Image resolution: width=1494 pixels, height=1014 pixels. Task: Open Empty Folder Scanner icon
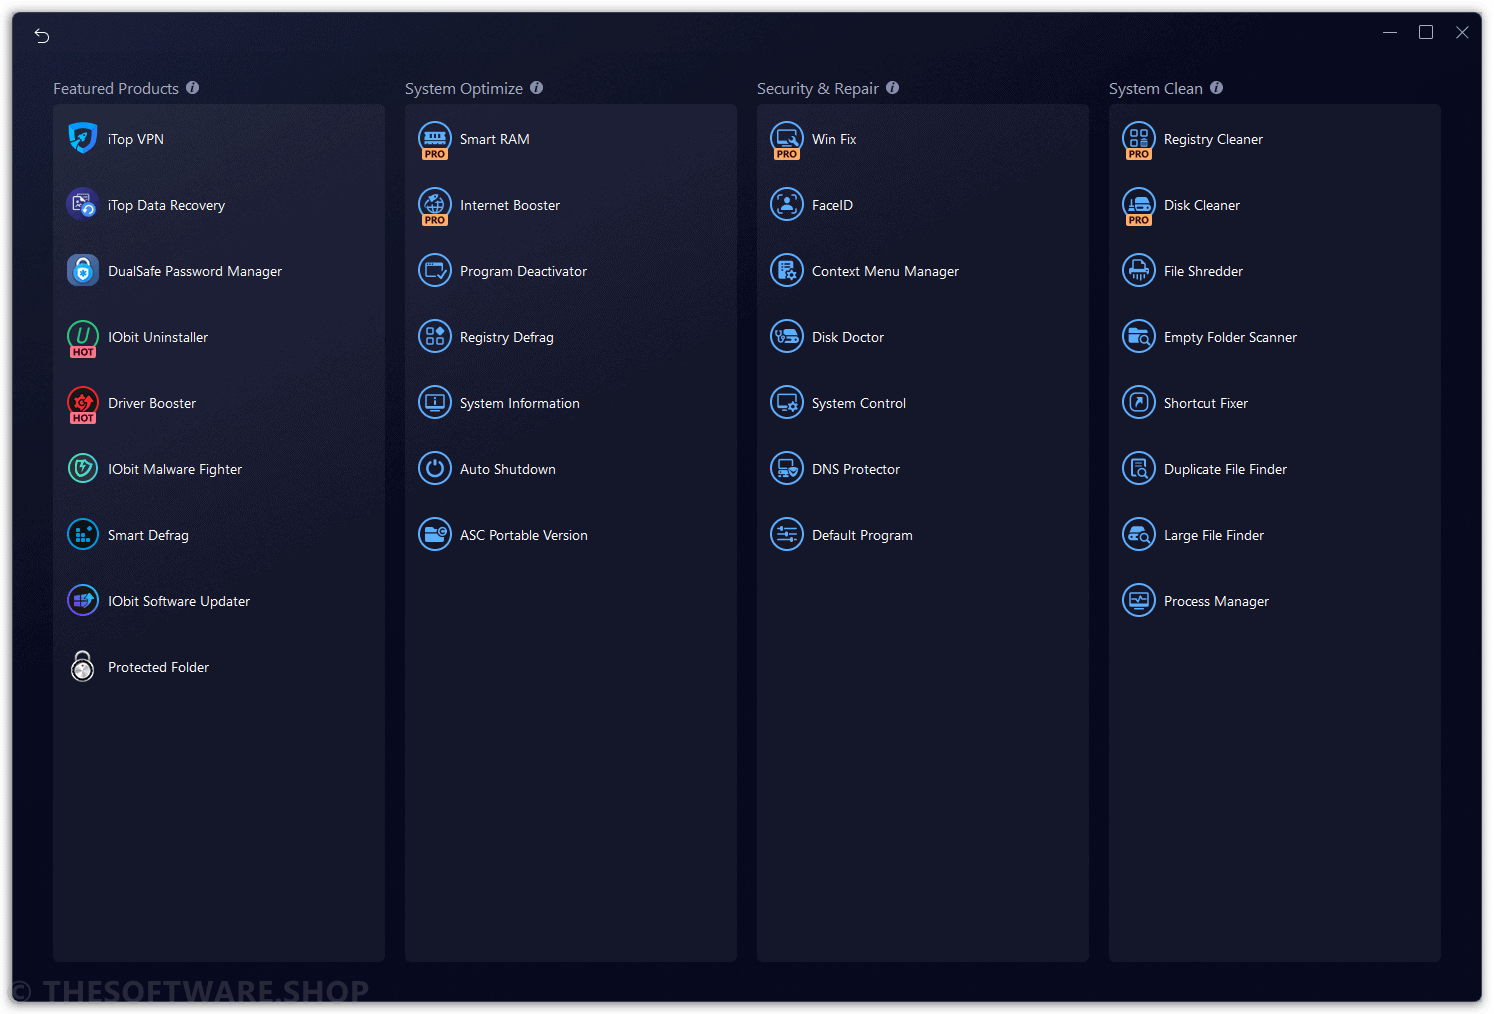1139,336
